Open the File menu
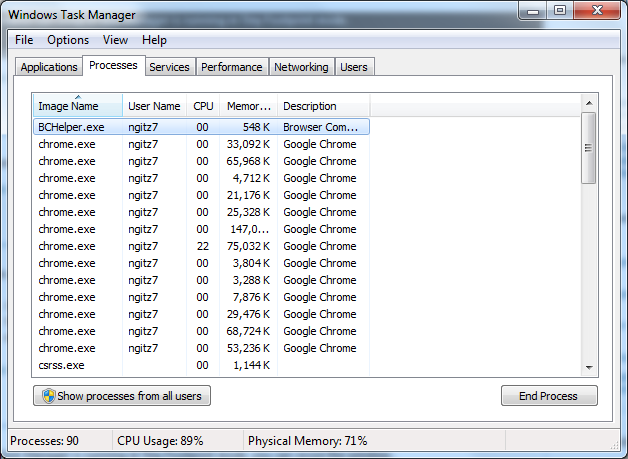Screen dimensions: 628x459 pyautogui.click(x=24, y=40)
